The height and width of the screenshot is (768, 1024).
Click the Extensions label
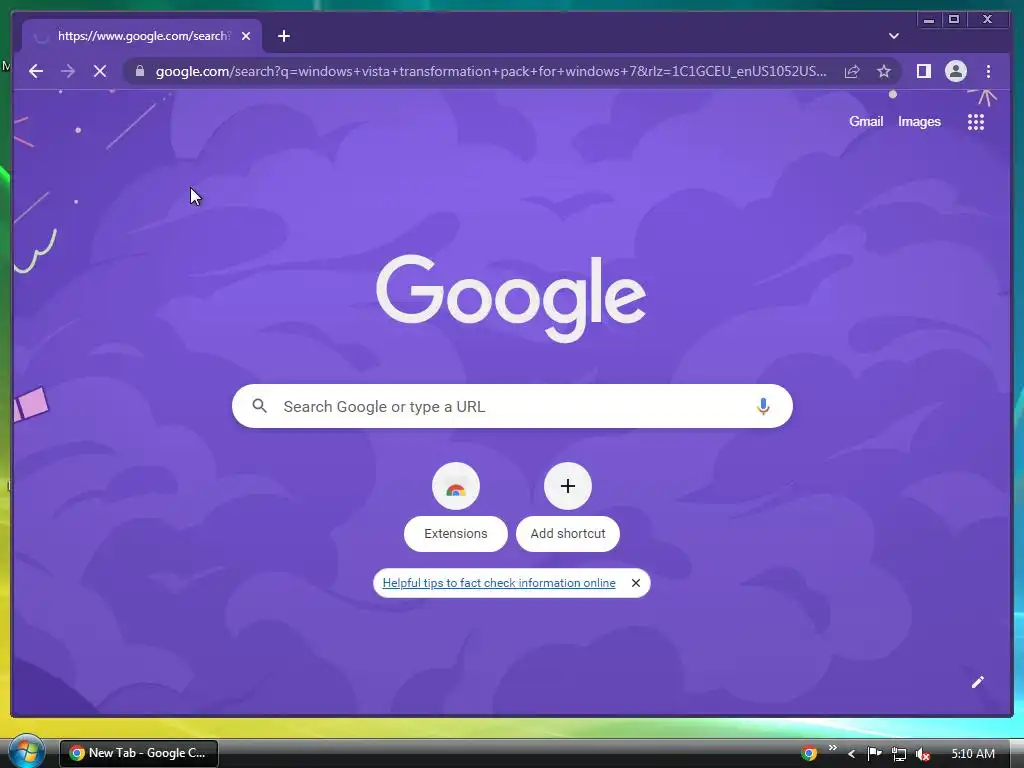click(x=456, y=534)
